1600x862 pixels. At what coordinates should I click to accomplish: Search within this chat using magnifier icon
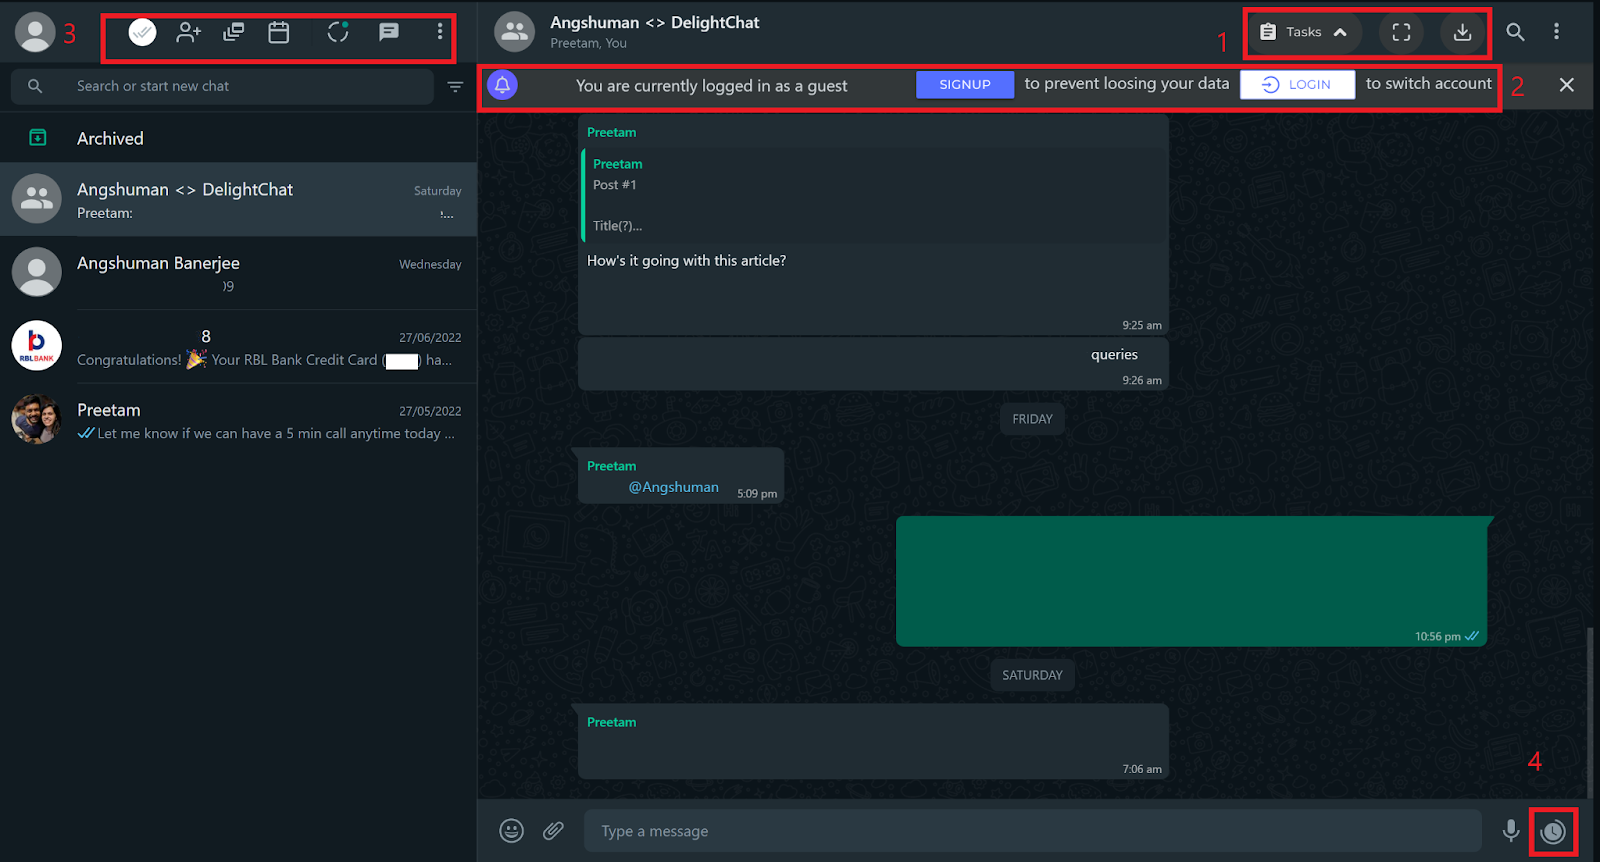[x=1515, y=32]
